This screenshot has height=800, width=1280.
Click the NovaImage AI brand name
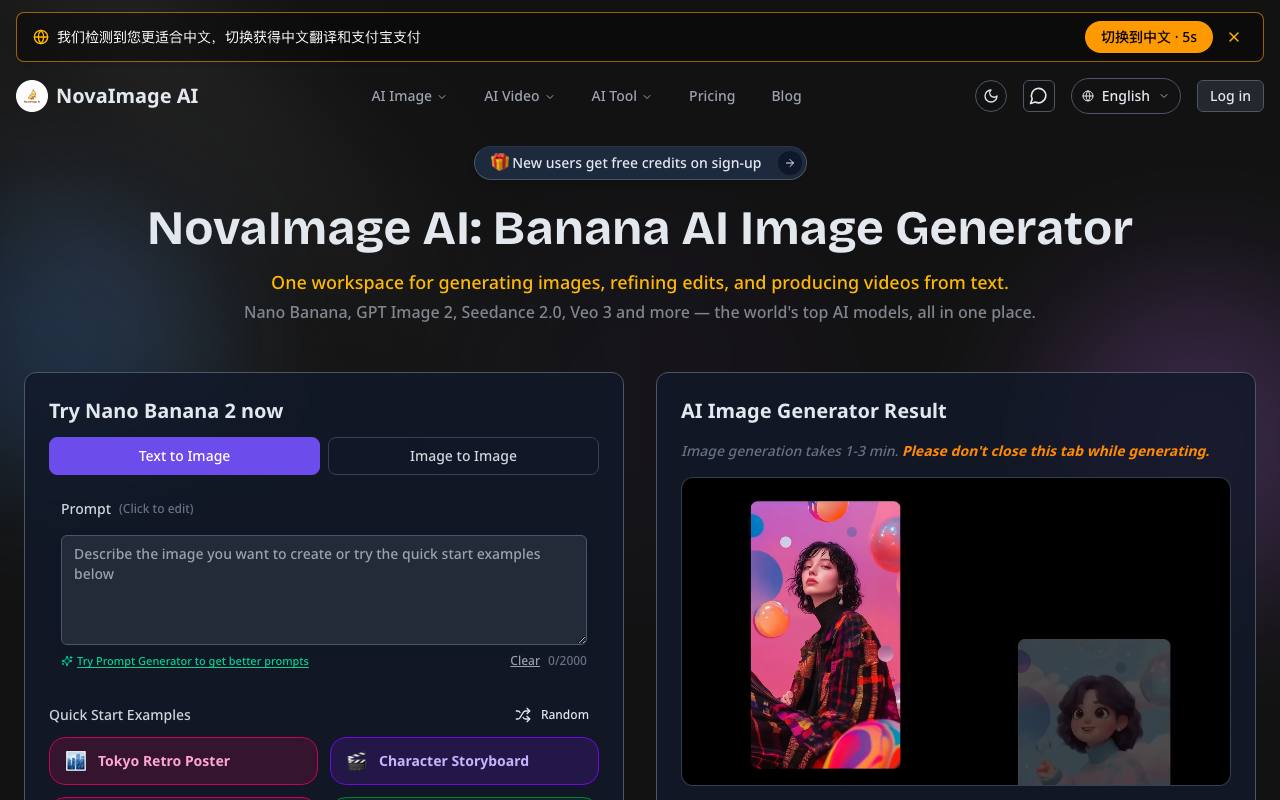(127, 96)
